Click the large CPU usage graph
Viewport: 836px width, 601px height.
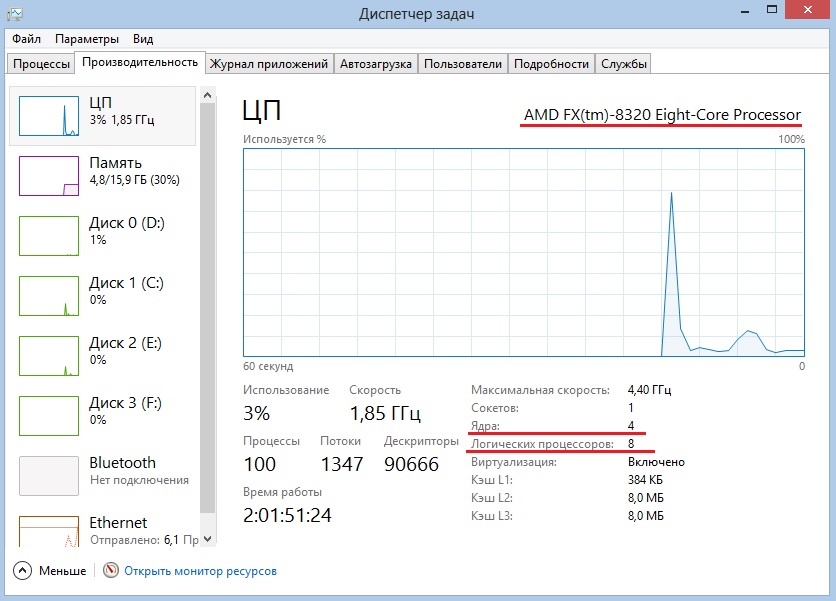click(x=524, y=252)
